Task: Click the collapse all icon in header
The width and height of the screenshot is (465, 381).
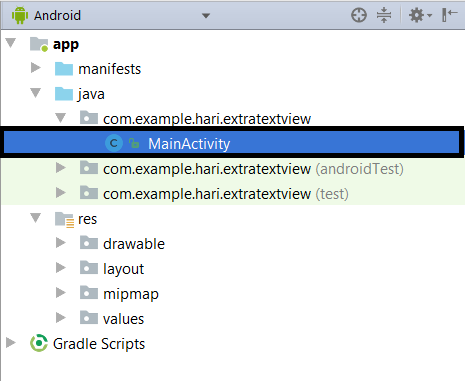Action: (x=384, y=15)
